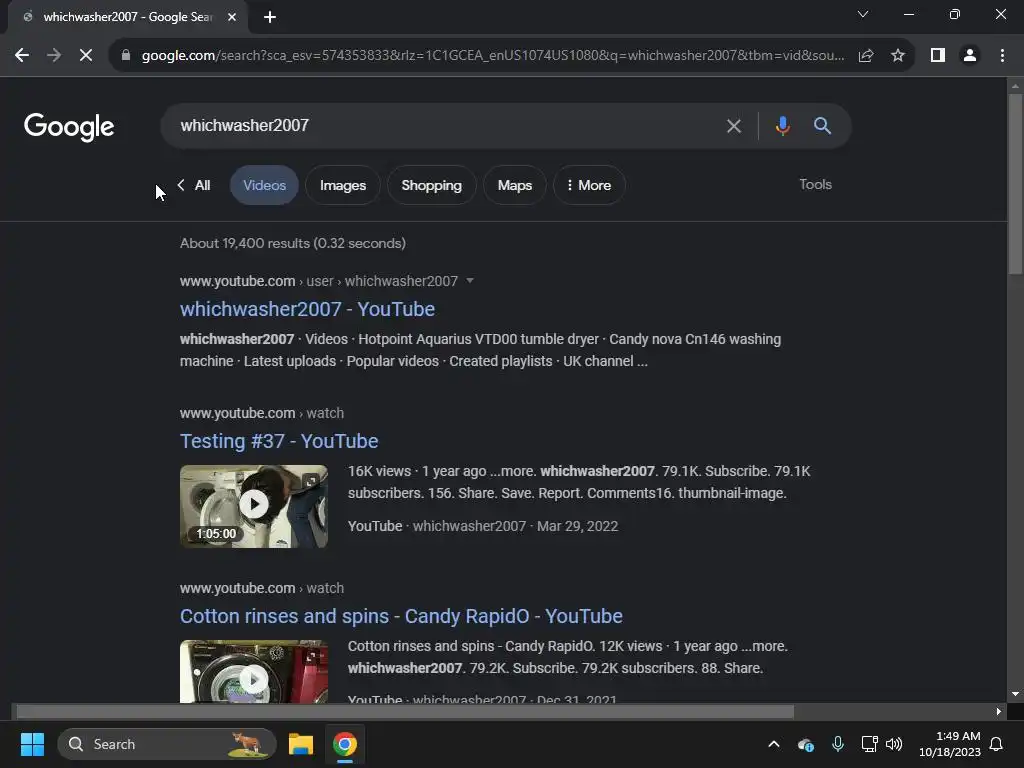
Task: Go back to the previous page
Action: click(x=22, y=56)
